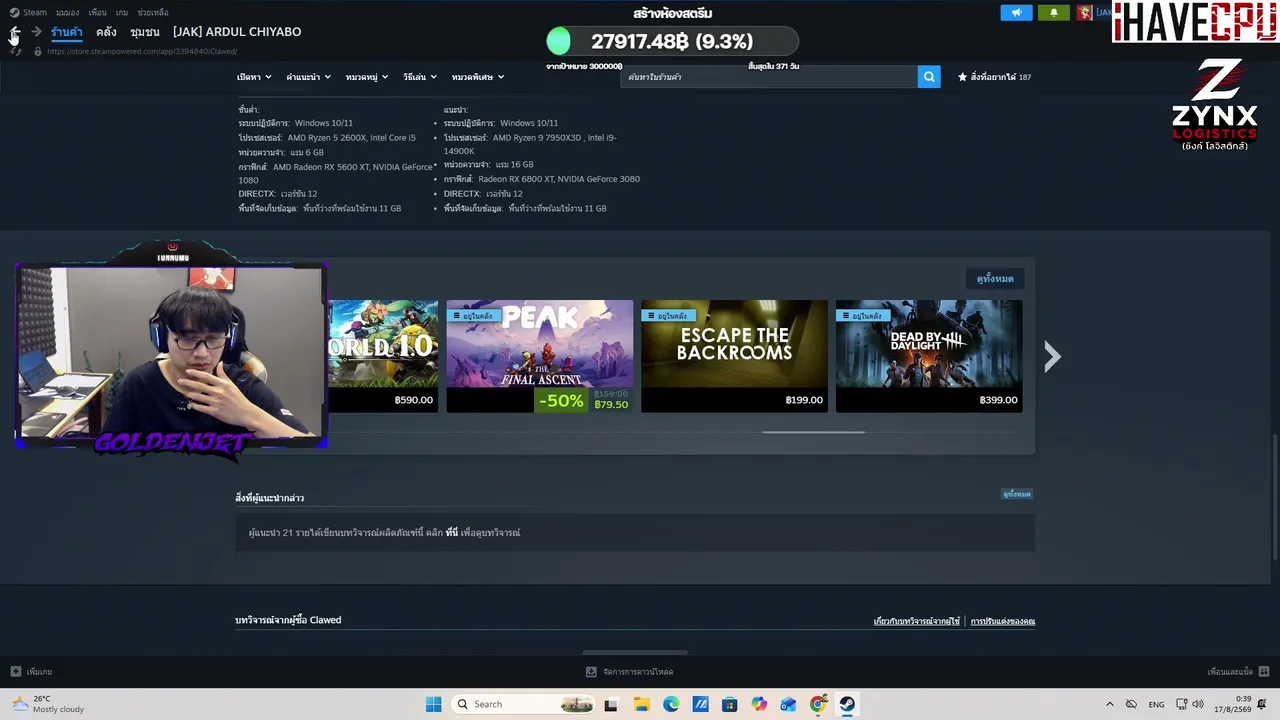Open the การปรับแต่งของคุณ link
Screen dimensions: 1280x720
tap(1002, 621)
